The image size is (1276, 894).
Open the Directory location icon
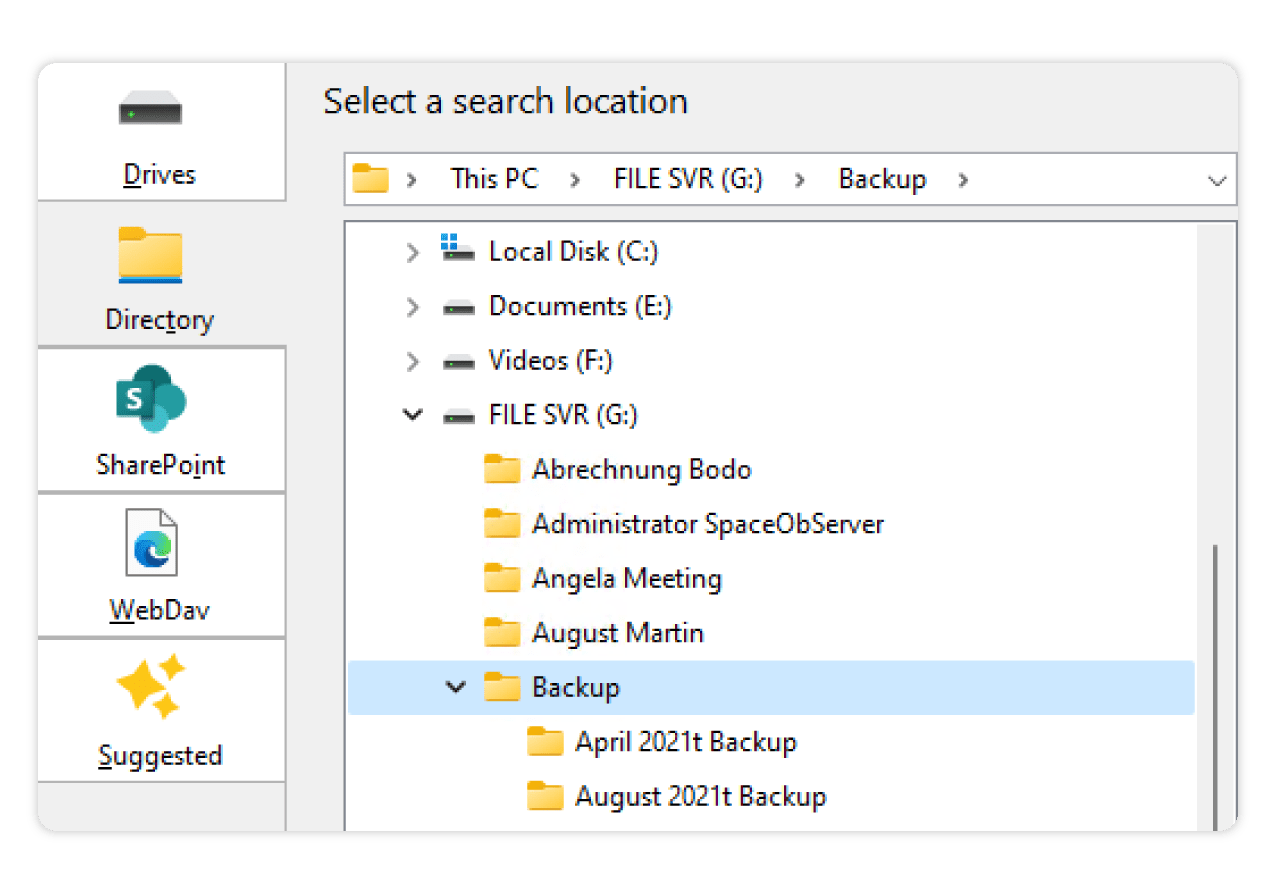point(150,254)
